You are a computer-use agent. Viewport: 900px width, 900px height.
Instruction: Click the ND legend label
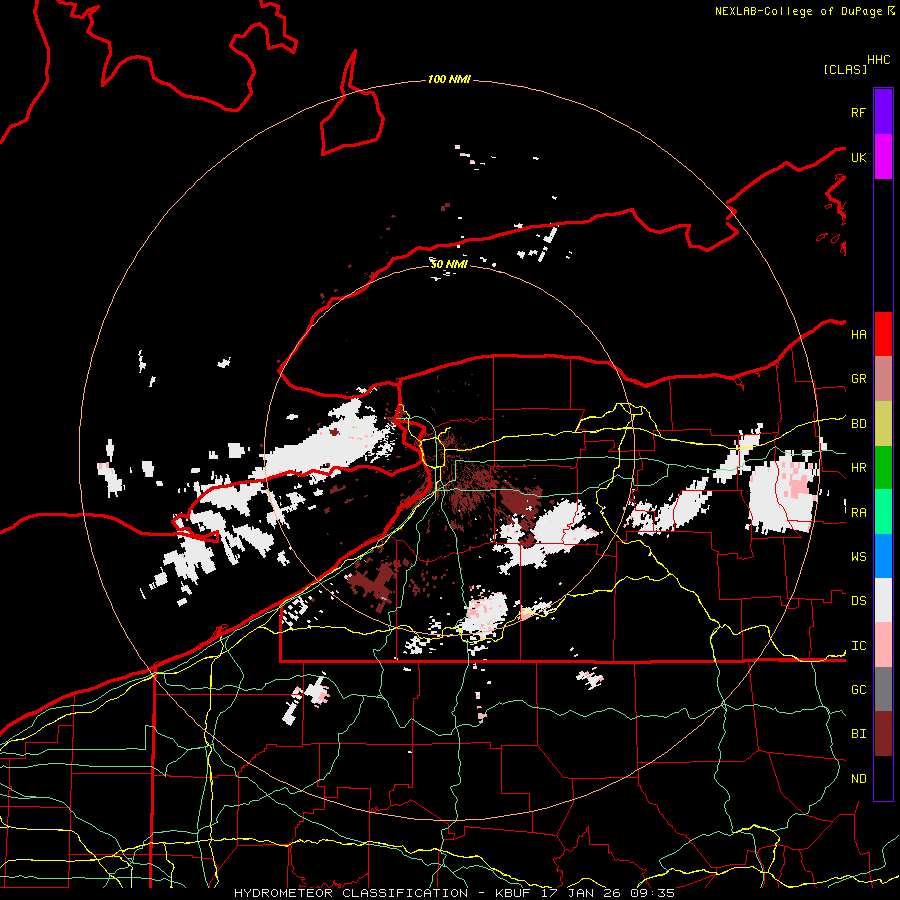(858, 779)
